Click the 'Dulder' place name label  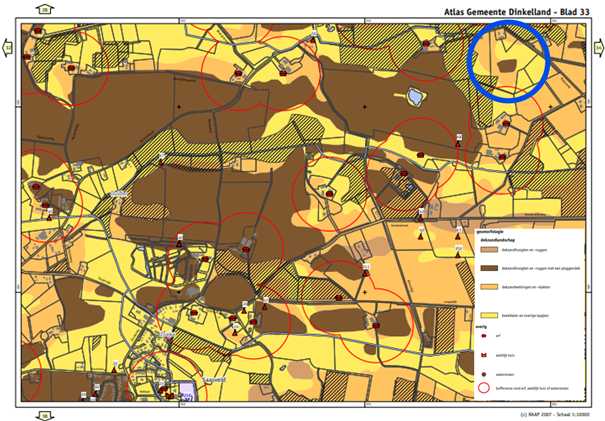pyautogui.click(x=119, y=194)
